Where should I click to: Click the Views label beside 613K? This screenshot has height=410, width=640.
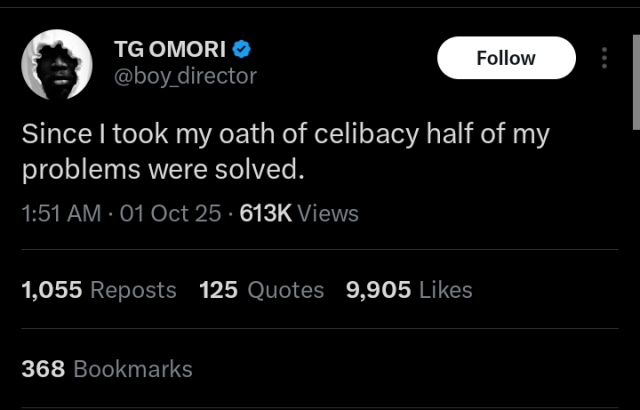coord(328,213)
